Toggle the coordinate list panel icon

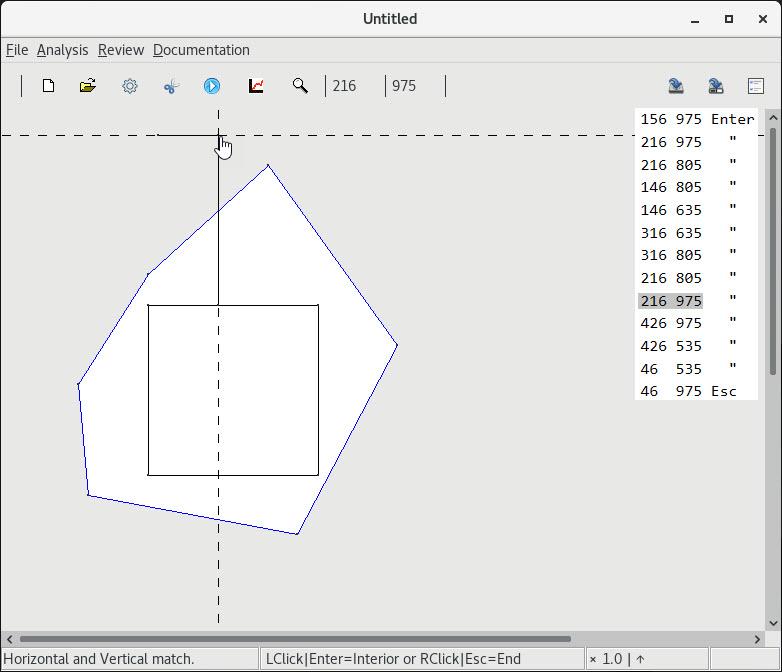pyautogui.click(x=756, y=86)
